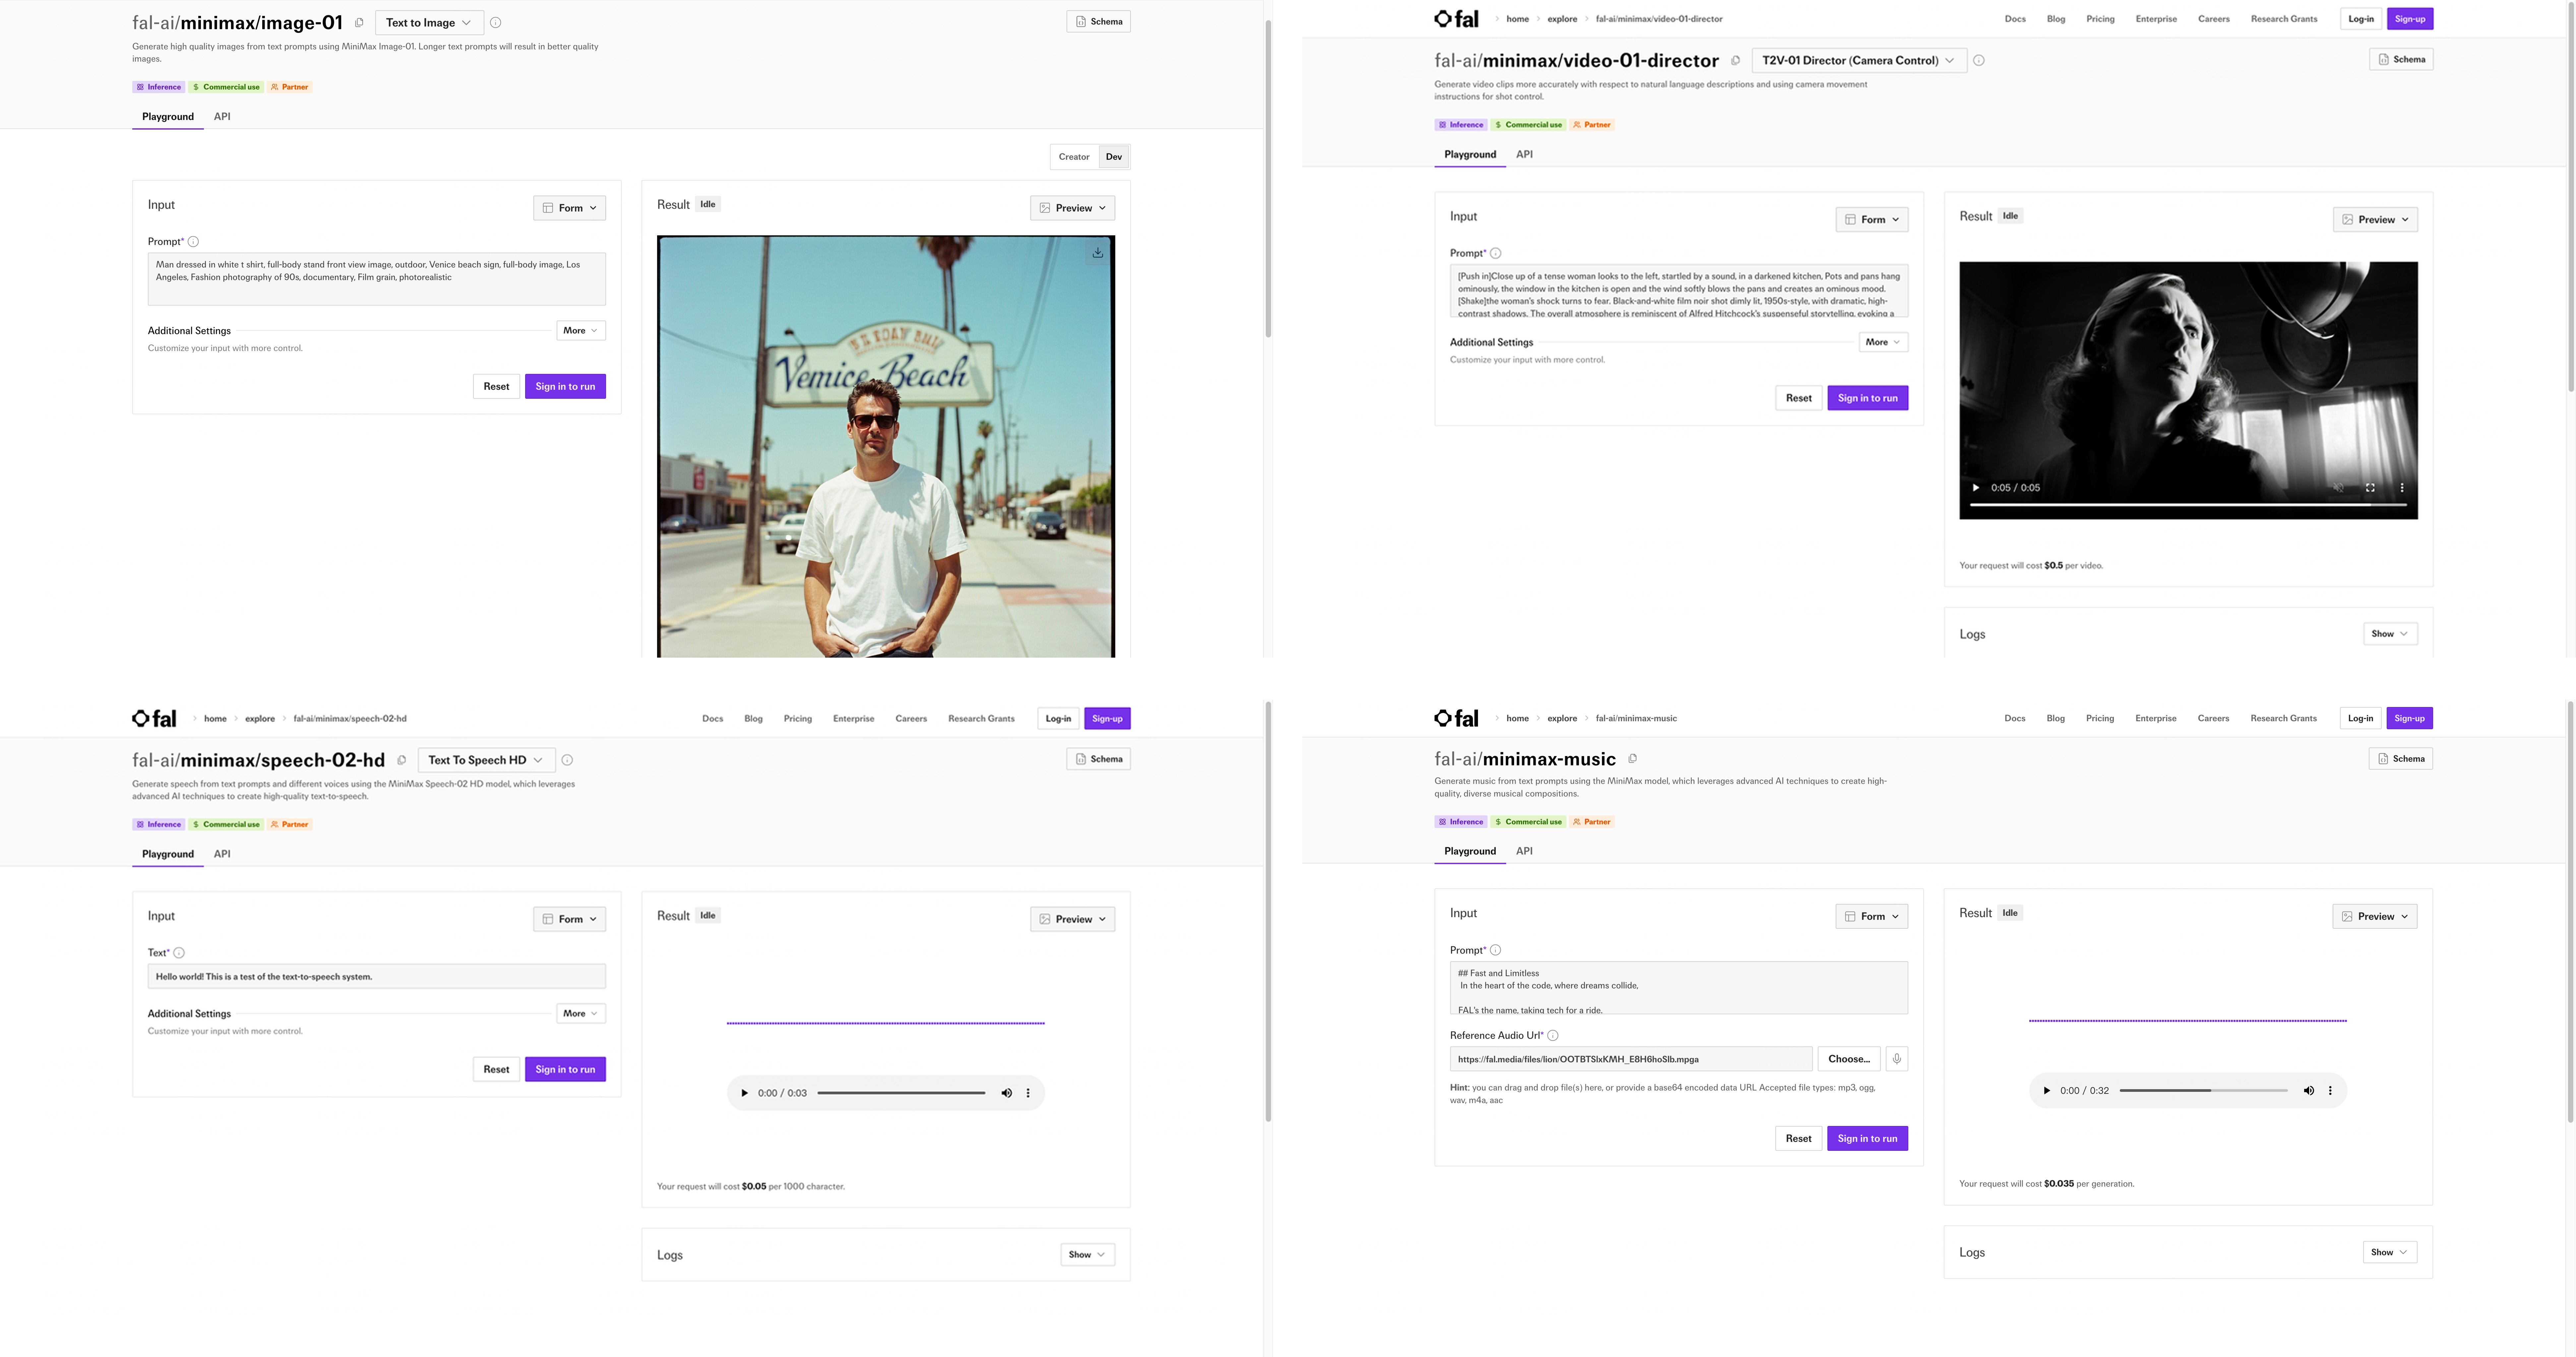Copy the fal-ai/minimax/image-01 model name icon
Screen dimensions: 2576x1357
359,23
